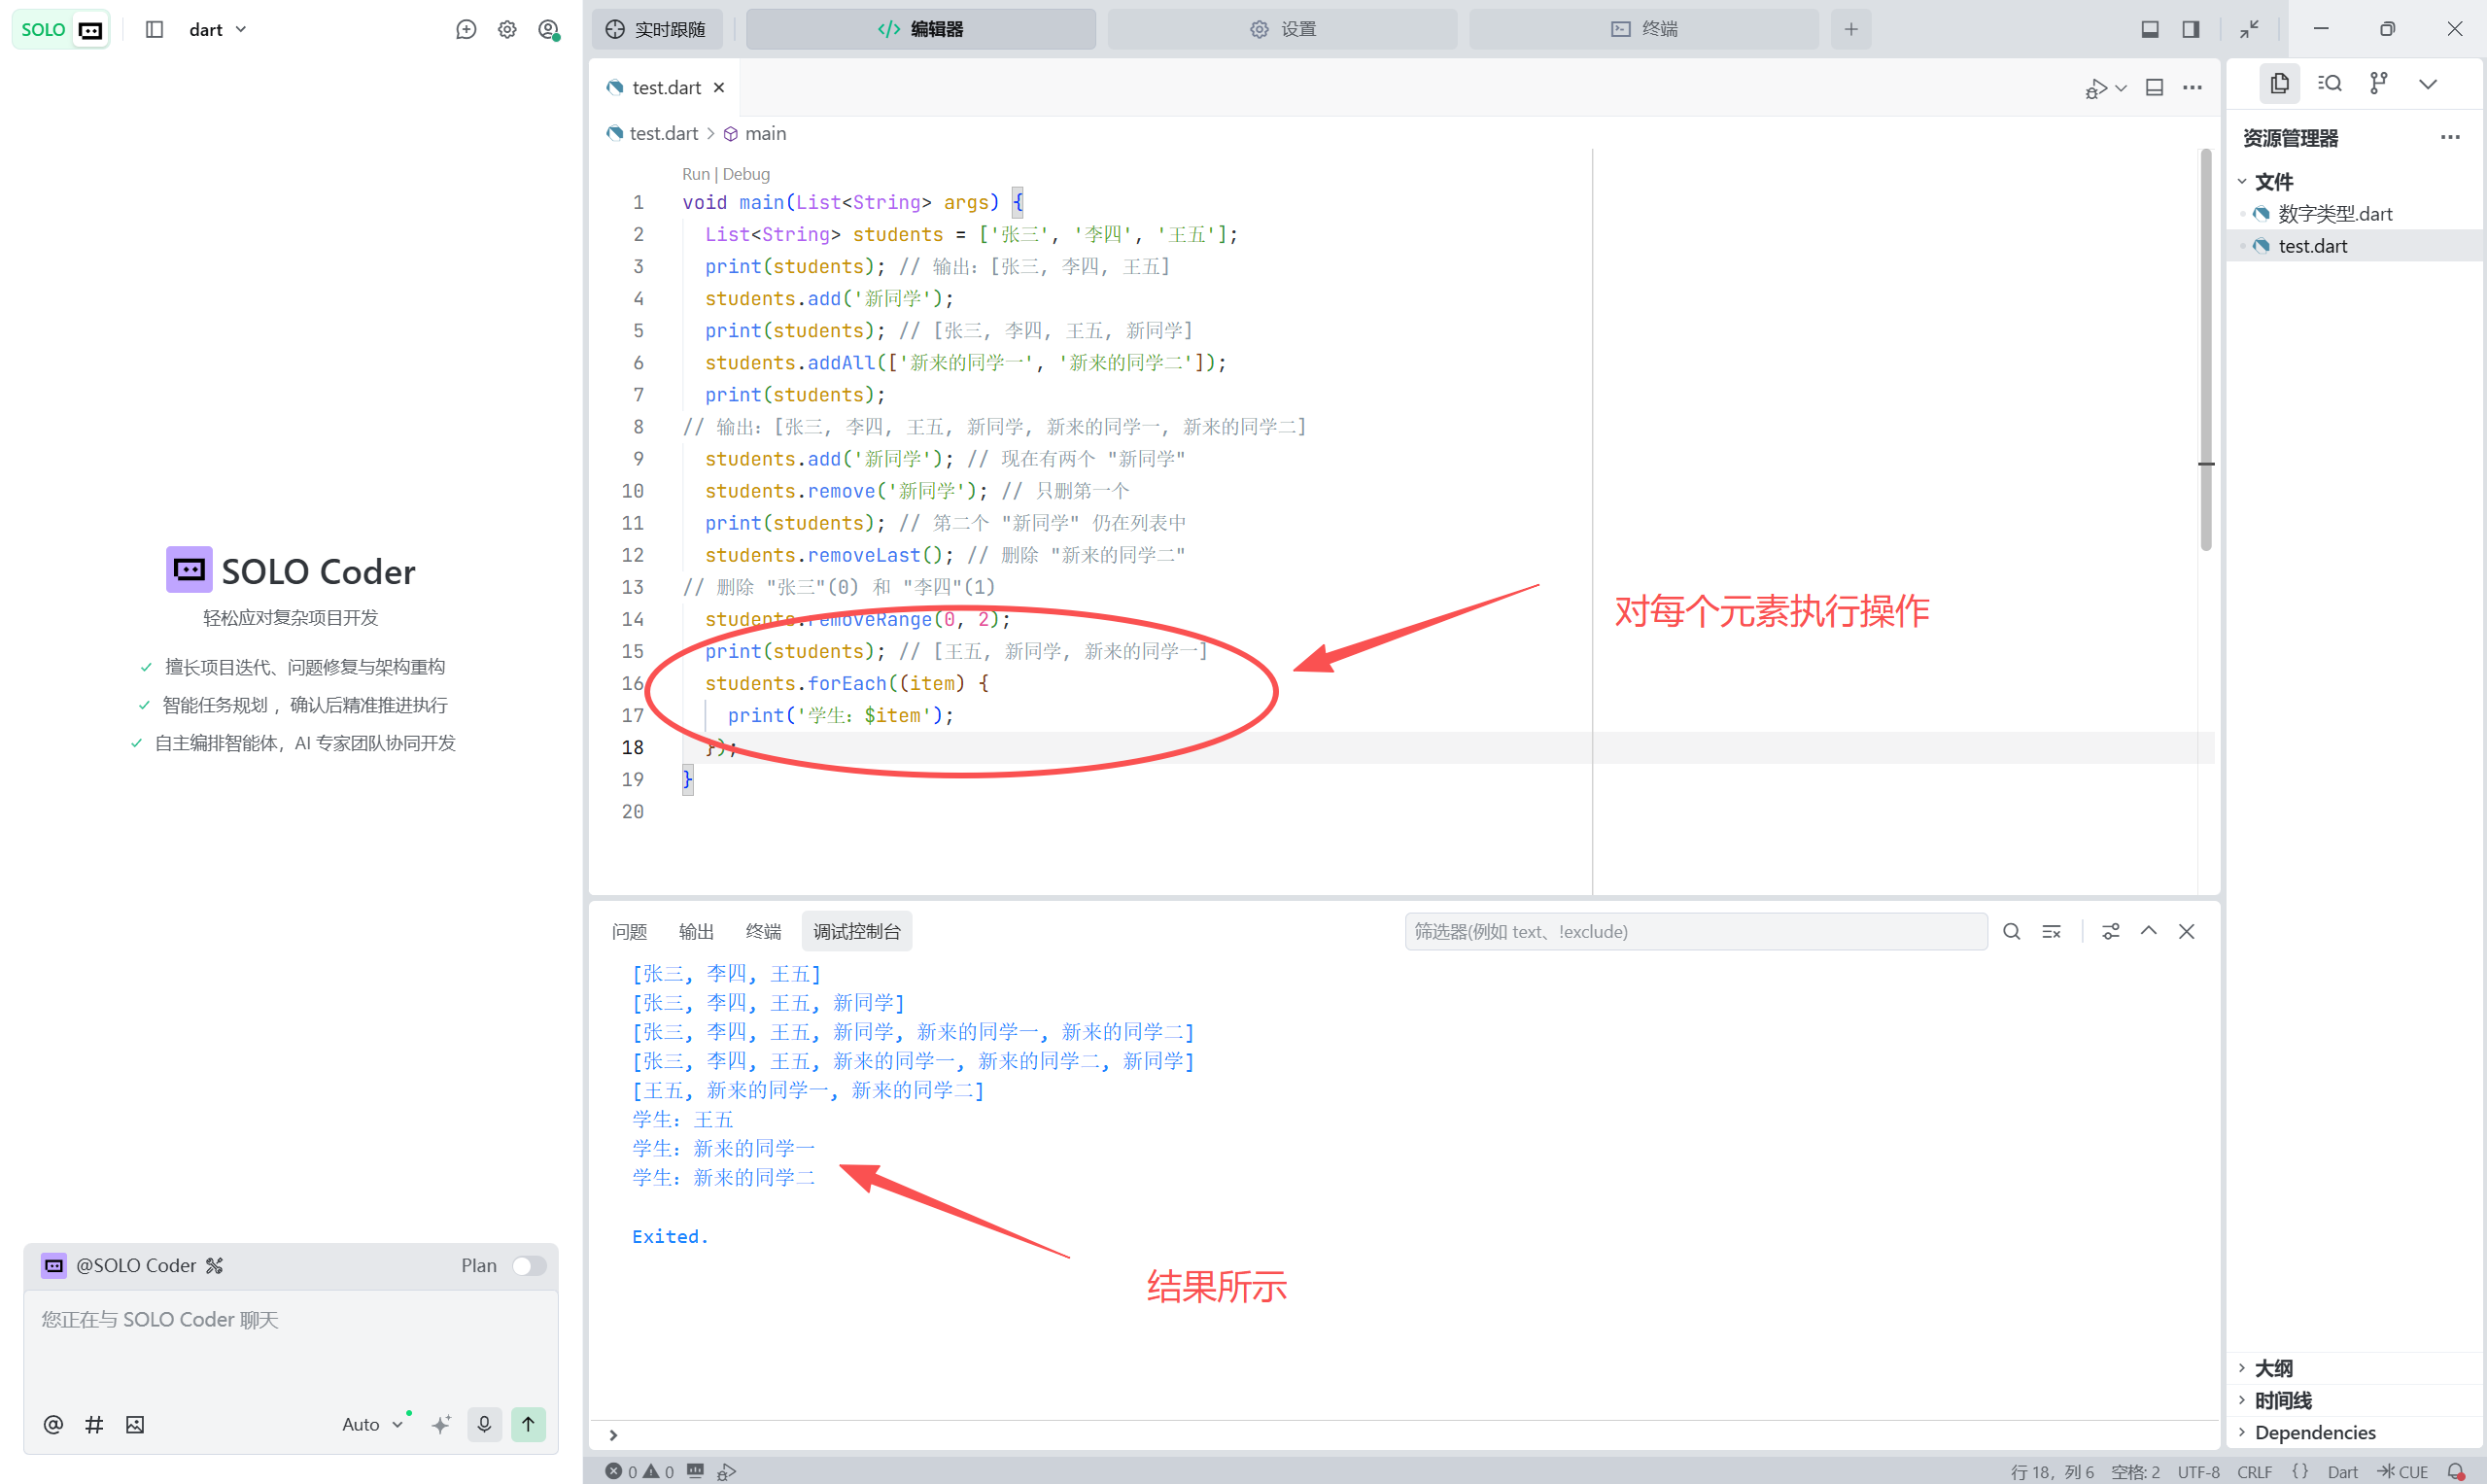Open the Auto model selector dropdown
2487x1484 pixels.
(x=371, y=1424)
